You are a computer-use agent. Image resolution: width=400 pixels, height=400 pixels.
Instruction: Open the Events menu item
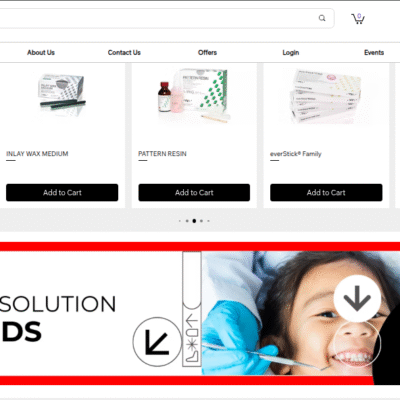pos(374,52)
